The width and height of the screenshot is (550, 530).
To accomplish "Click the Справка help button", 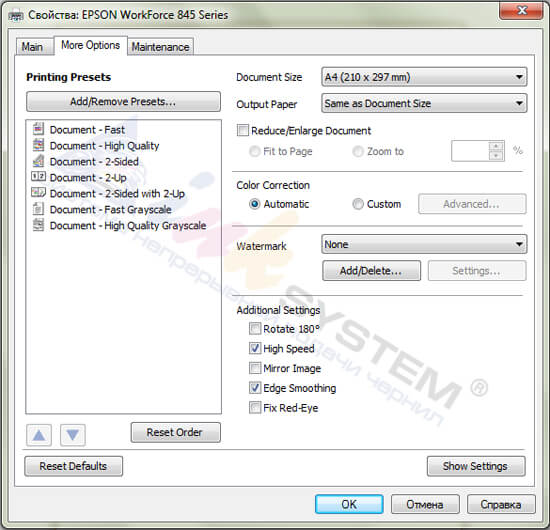I will 501,504.
